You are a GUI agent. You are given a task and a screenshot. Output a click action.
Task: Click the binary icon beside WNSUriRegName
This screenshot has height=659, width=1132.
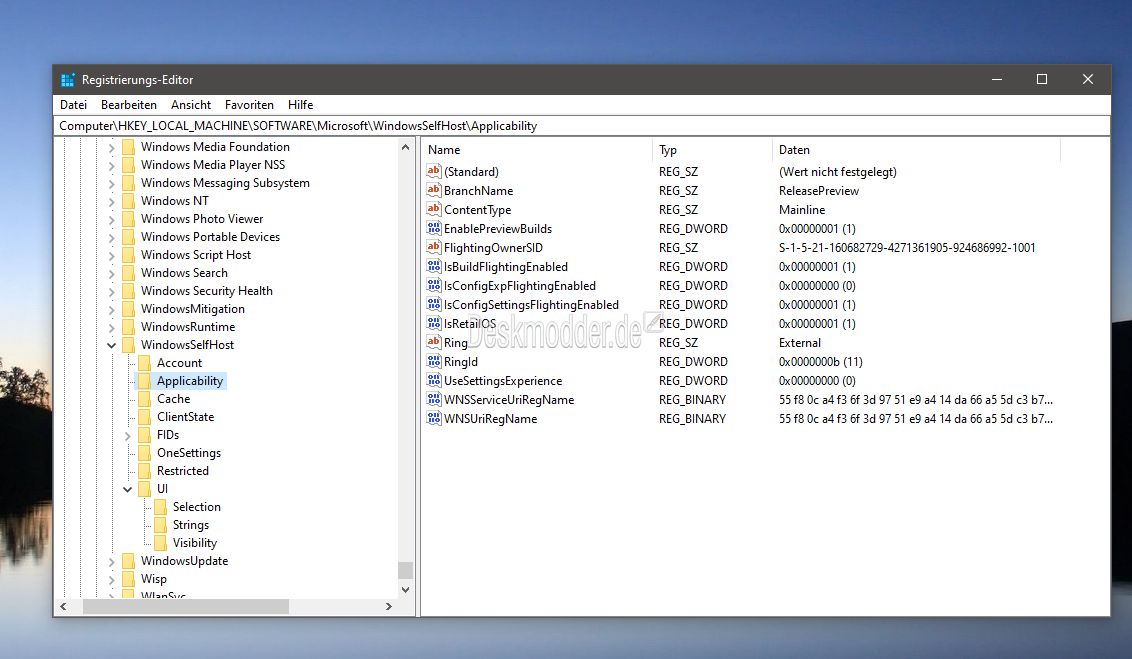[x=433, y=418]
